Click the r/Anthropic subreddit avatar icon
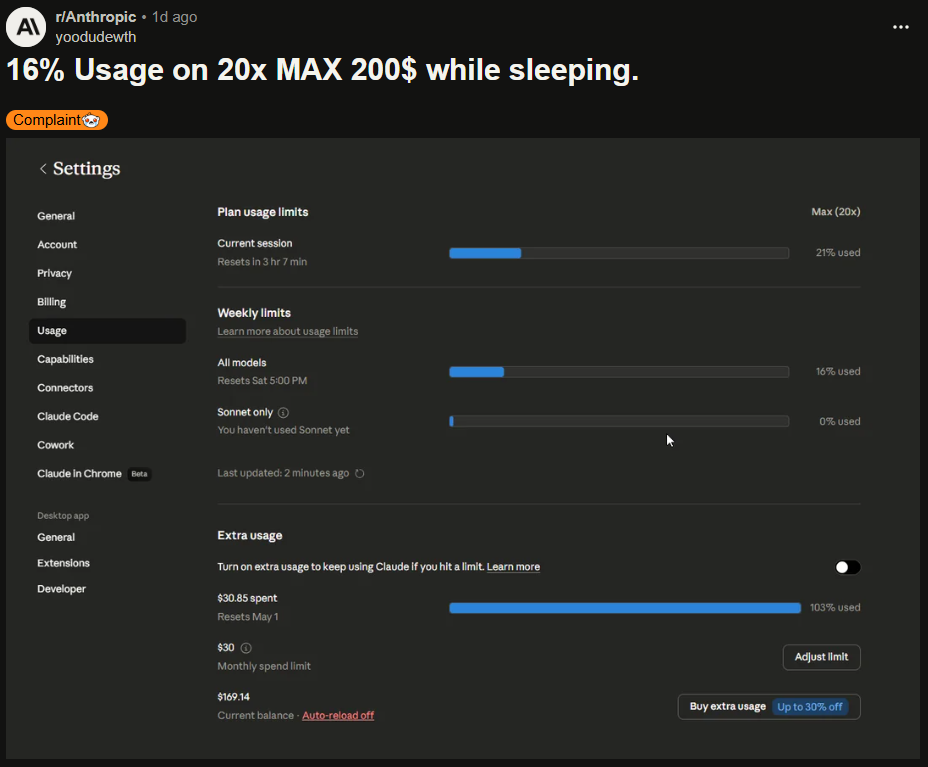The width and height of the screenshot is (928, 767). [26, 26]
